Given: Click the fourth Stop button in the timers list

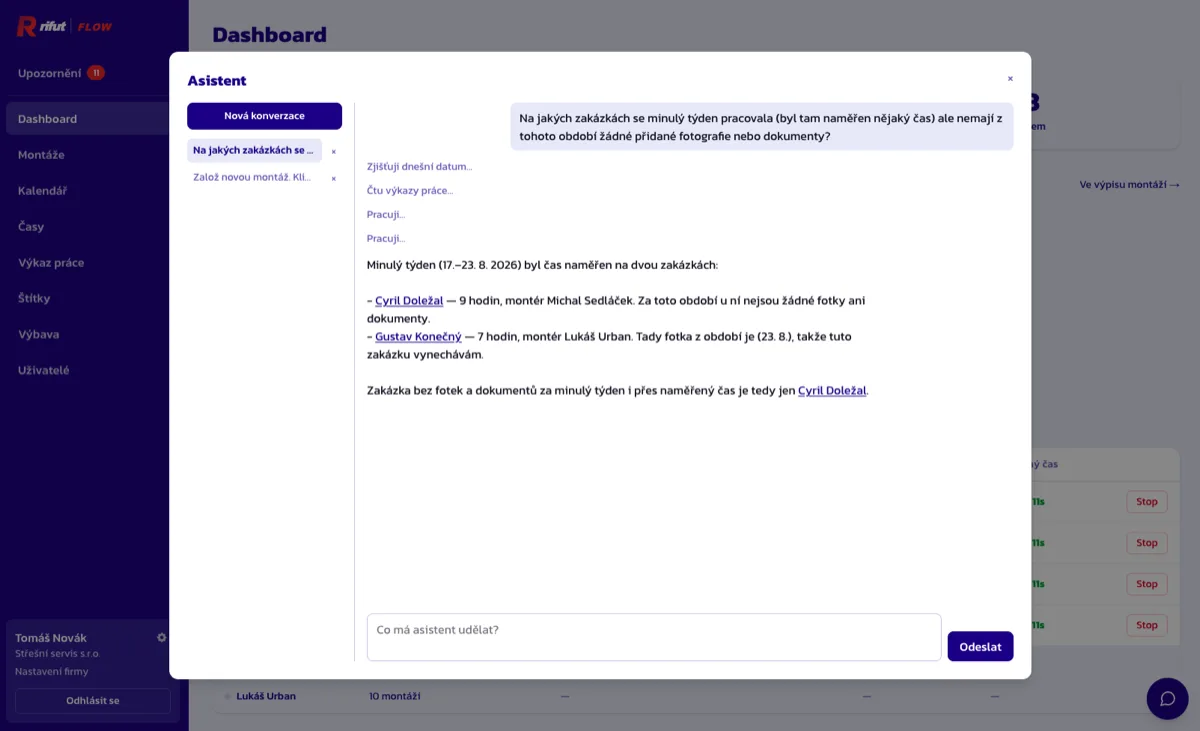Looking at the screenshot, I should (1147, 625).
